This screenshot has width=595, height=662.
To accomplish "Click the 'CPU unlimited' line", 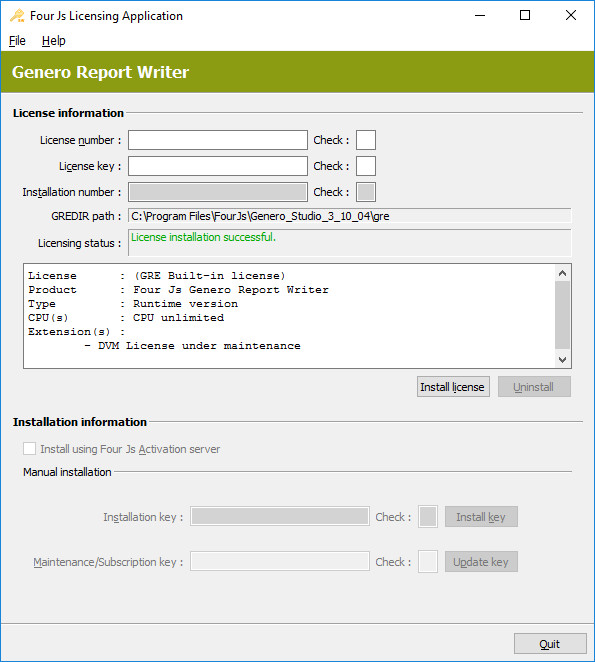I will 178,318.
